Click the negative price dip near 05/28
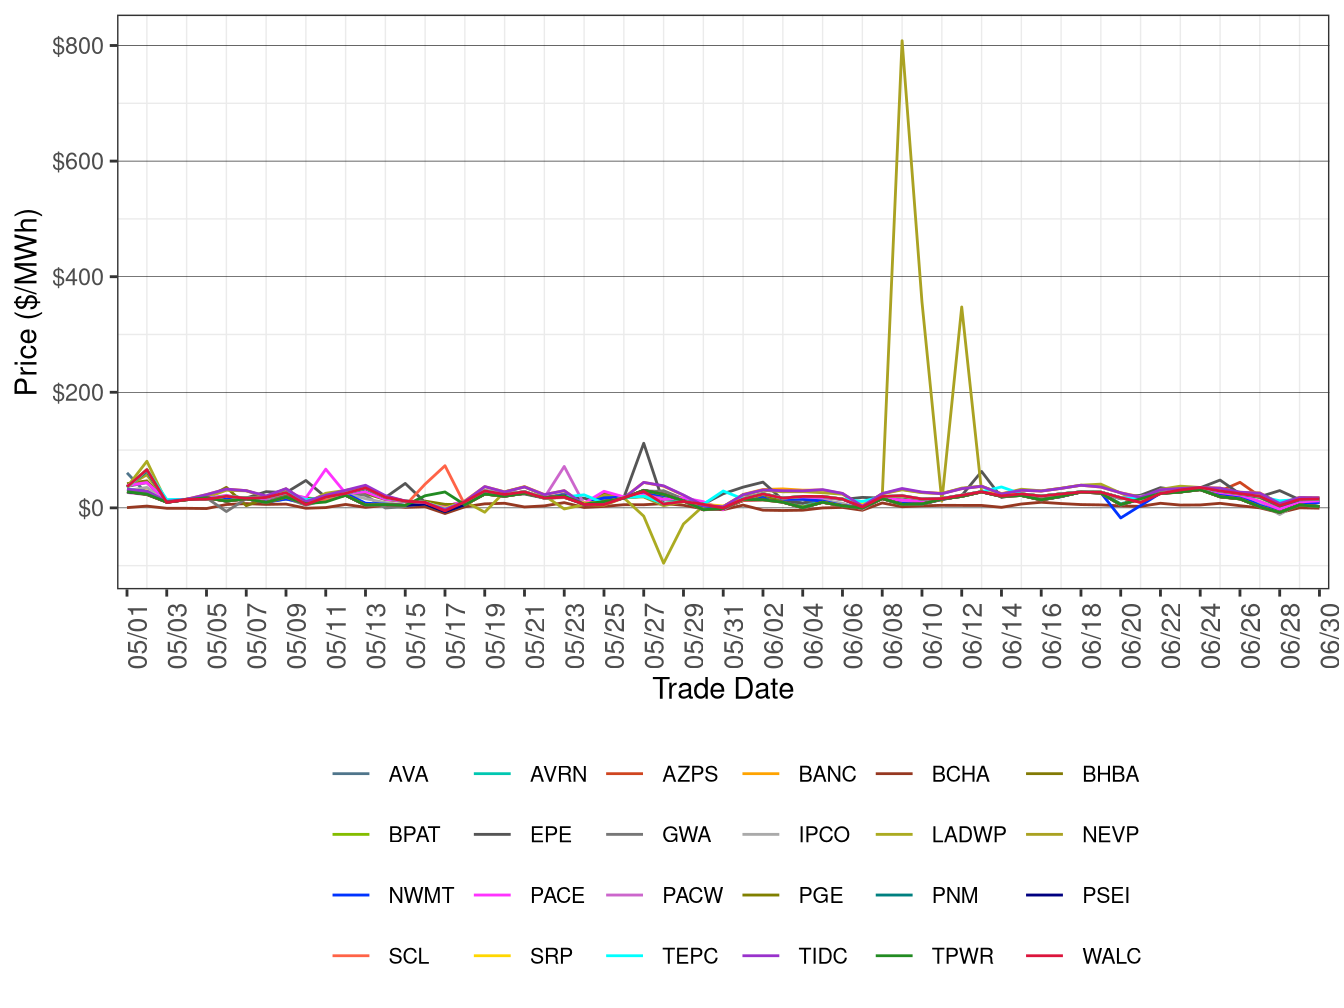This screenshot has height=1008, width=1344. (663, 563)
